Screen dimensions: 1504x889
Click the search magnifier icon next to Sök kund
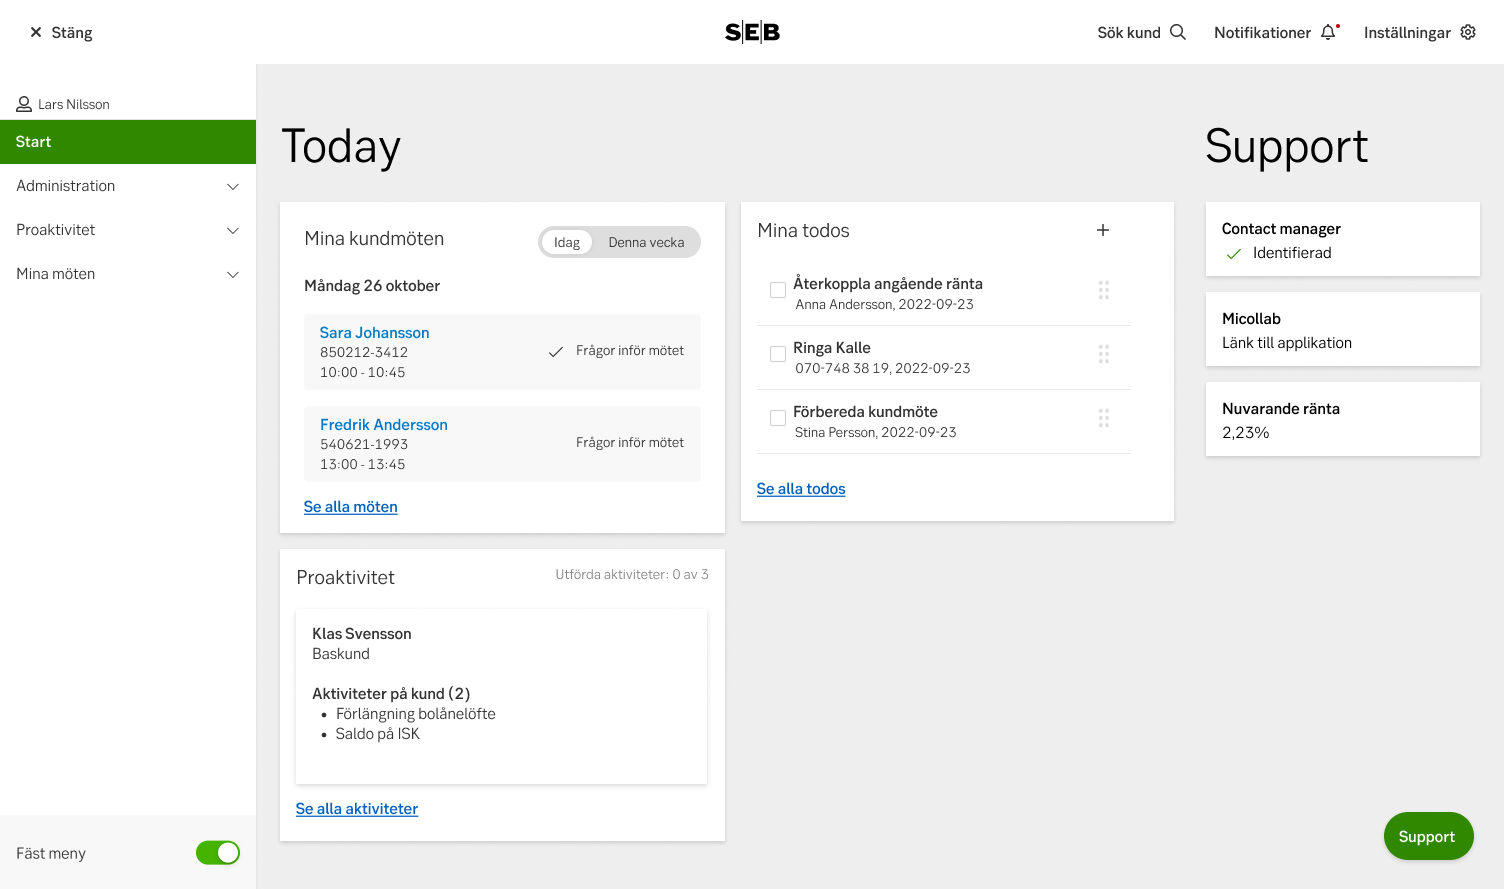tap(1178, 32)
